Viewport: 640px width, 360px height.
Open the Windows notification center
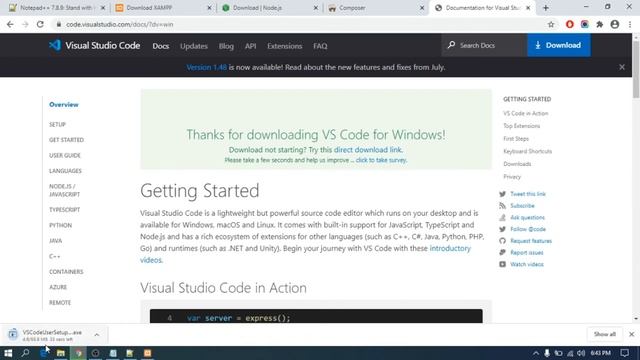(x=624, y=353)
